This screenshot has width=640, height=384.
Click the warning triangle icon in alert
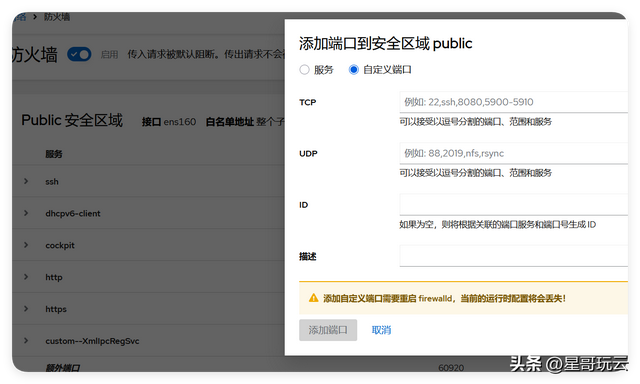[x=313, y=298]
